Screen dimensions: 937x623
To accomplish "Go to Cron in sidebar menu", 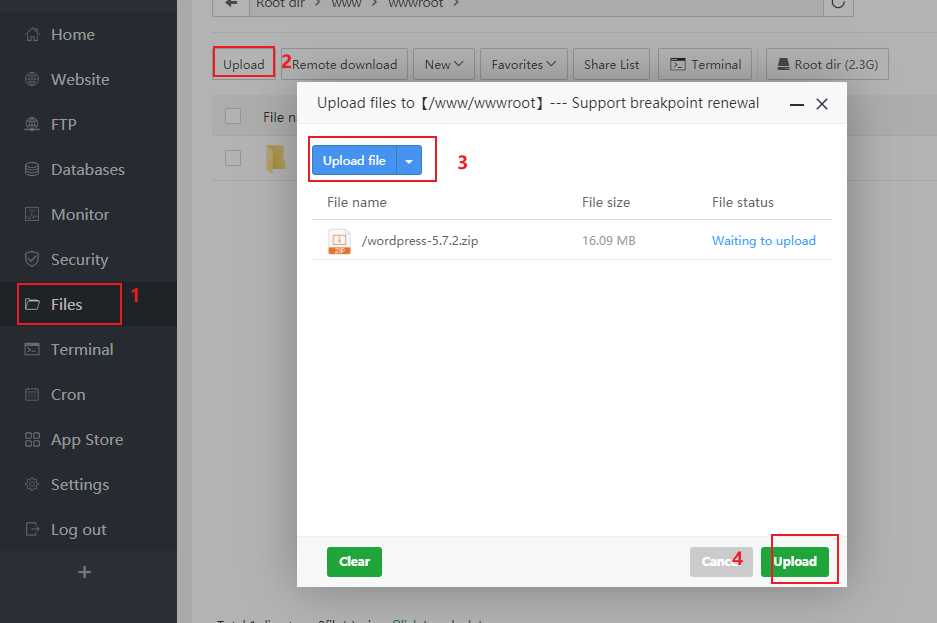I will (67, 395).
